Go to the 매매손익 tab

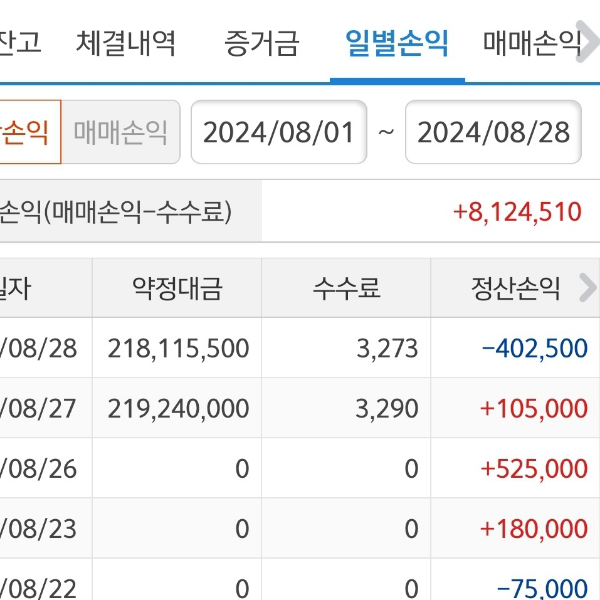tap(532, 43)
